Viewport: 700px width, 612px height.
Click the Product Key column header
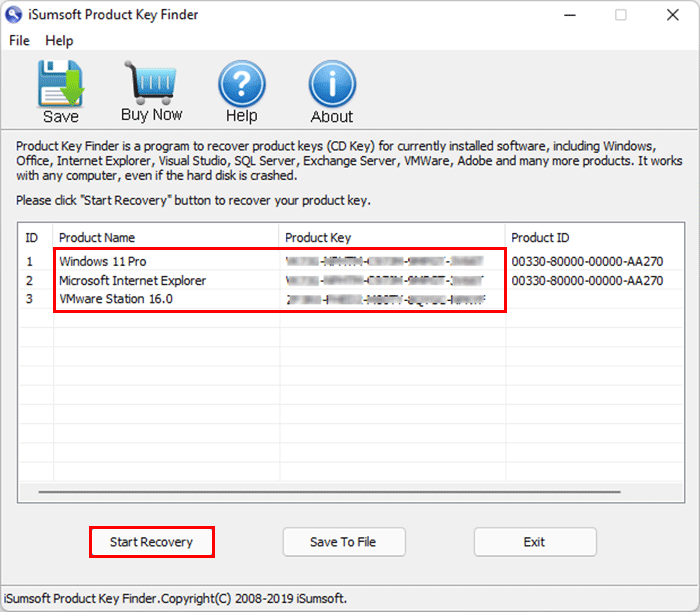392,237
